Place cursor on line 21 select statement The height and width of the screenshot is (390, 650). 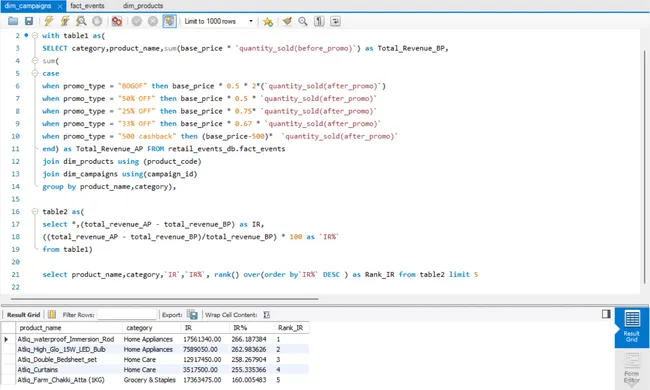pos(260,274)
